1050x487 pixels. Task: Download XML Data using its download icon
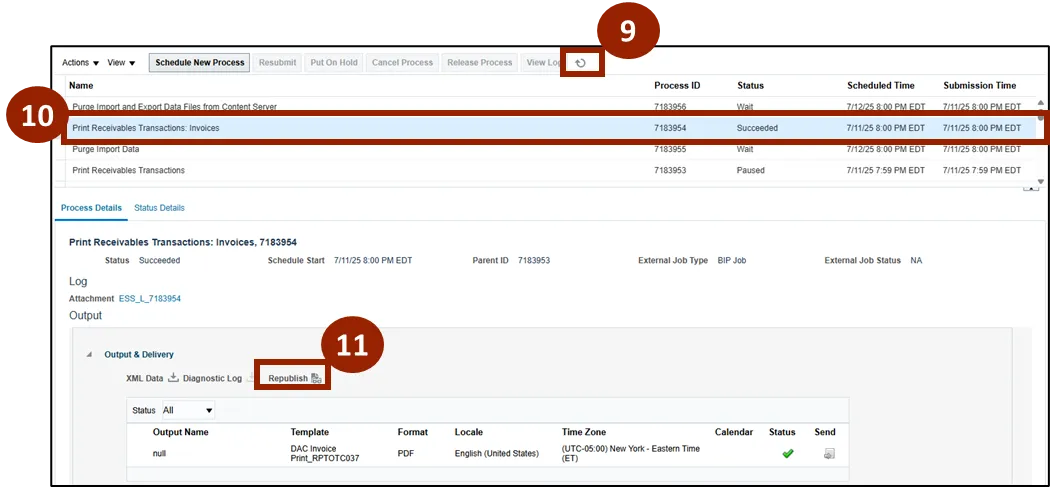[x=172, y=378]
